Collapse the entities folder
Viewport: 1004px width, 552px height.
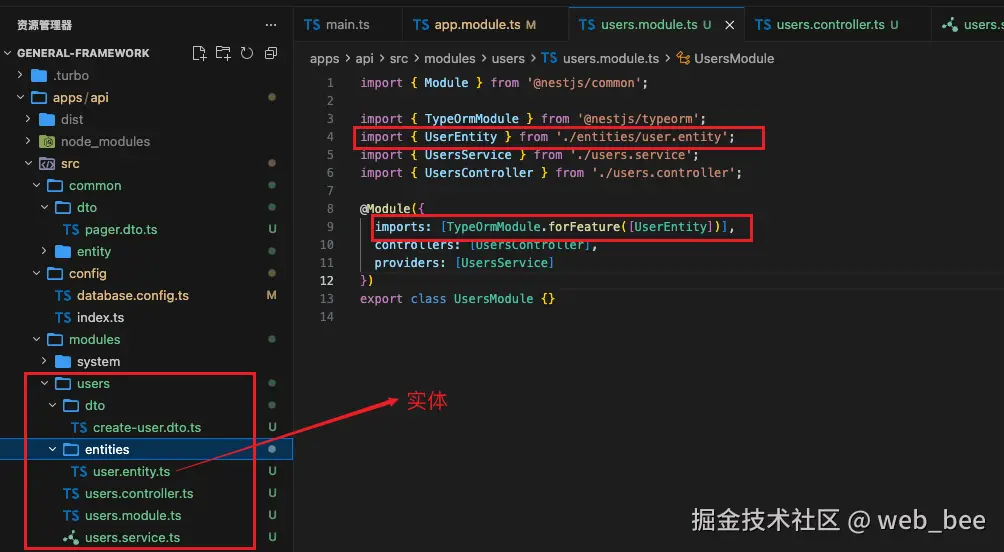click(x=53, y=450)
